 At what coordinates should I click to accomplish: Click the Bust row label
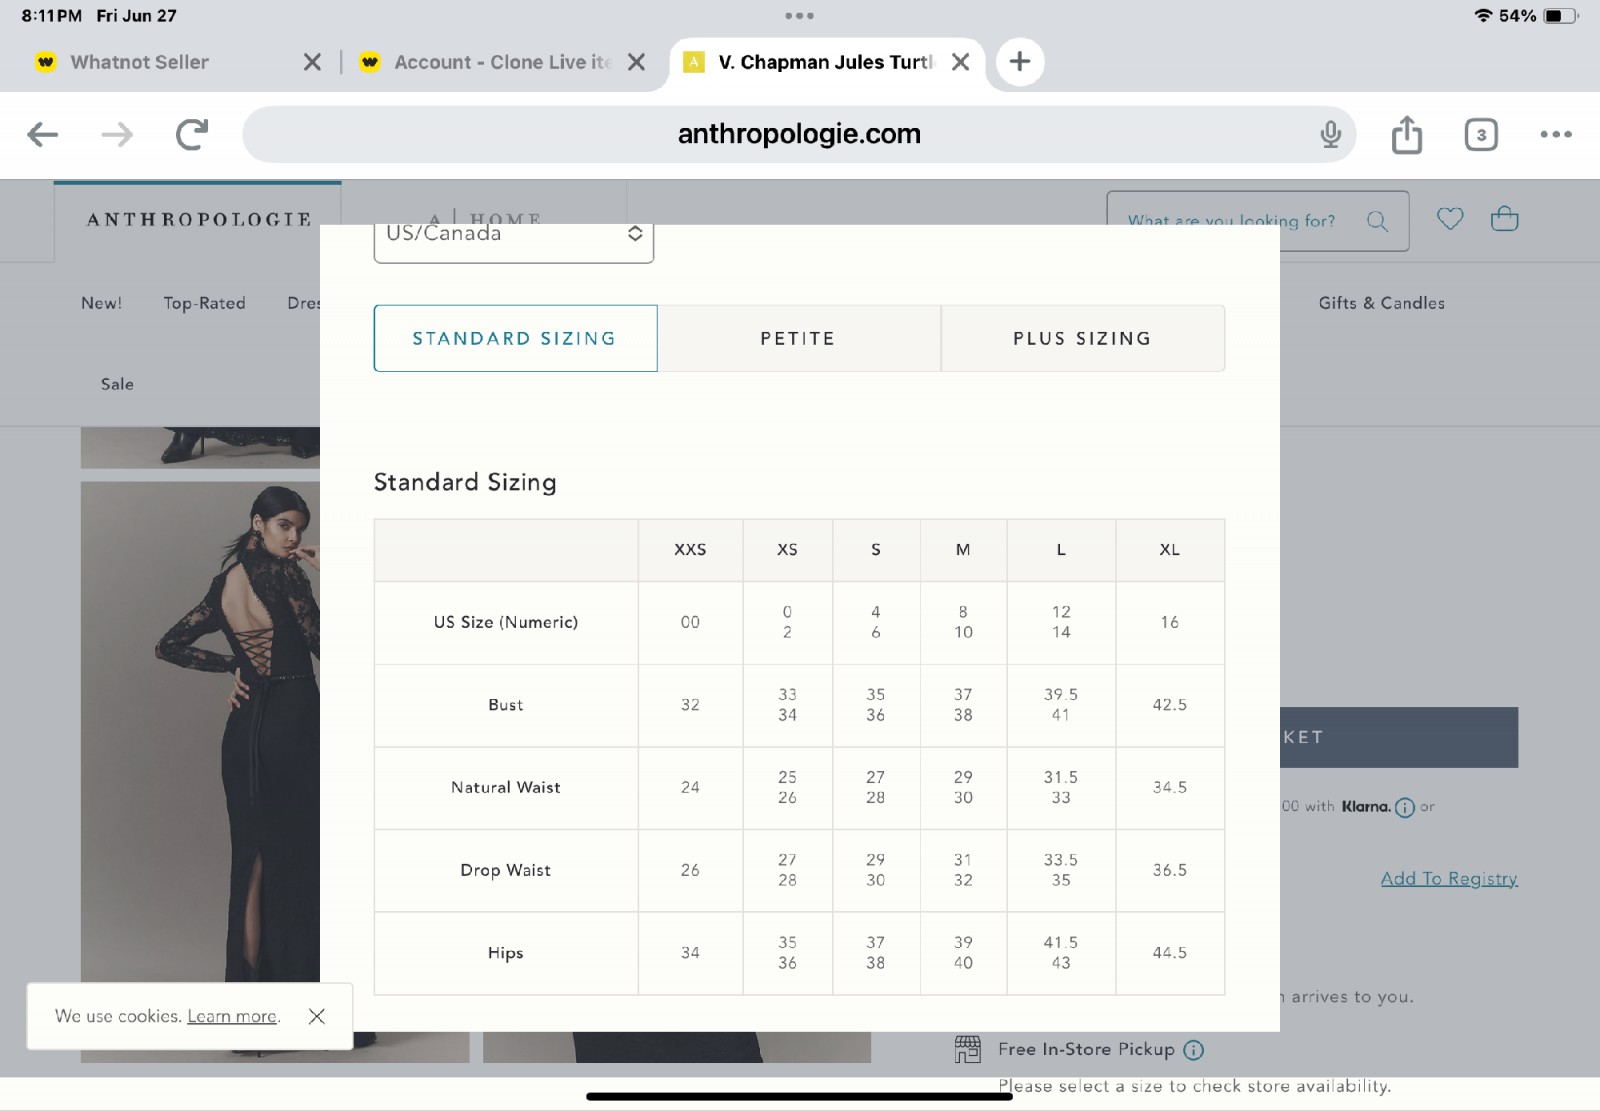click(506, 705)
